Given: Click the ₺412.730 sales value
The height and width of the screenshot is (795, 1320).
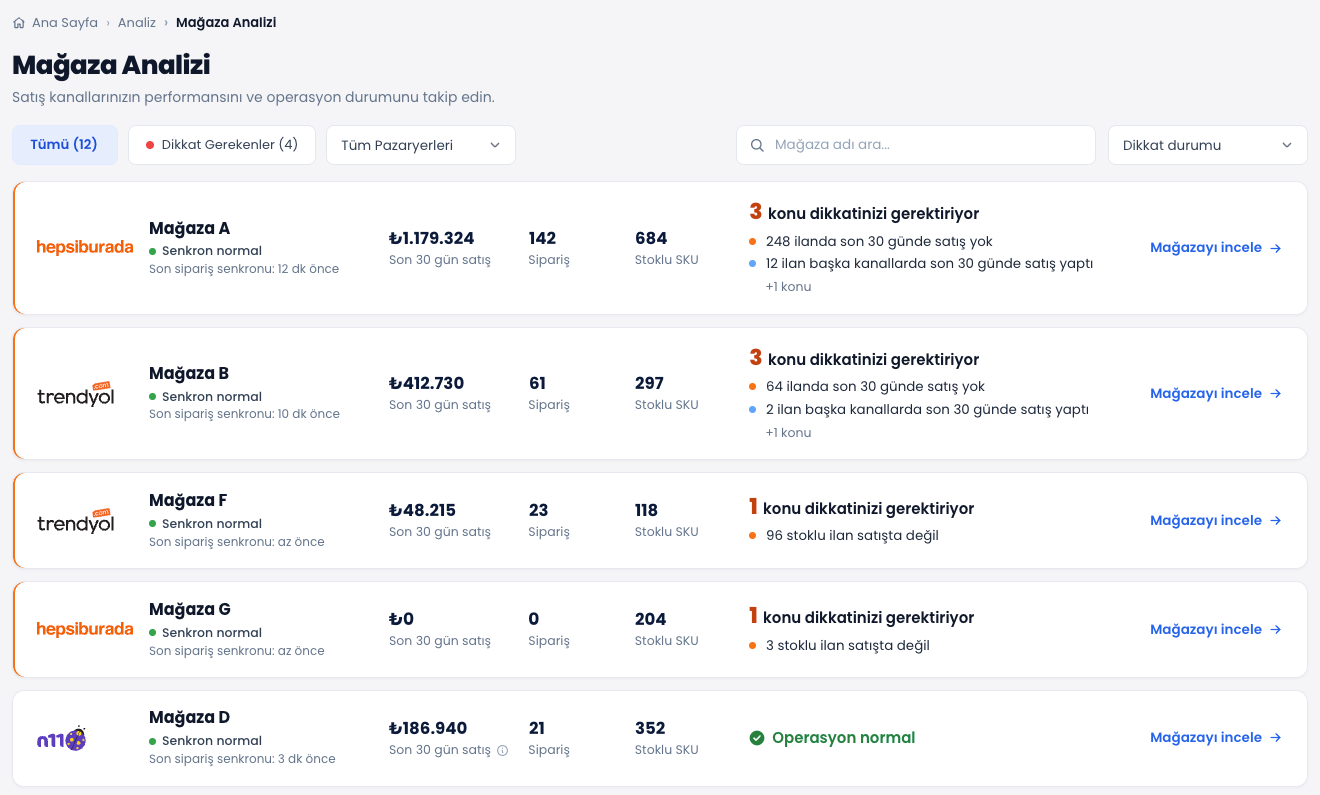Looking at the screenshot, I should [x=427, y=383].
